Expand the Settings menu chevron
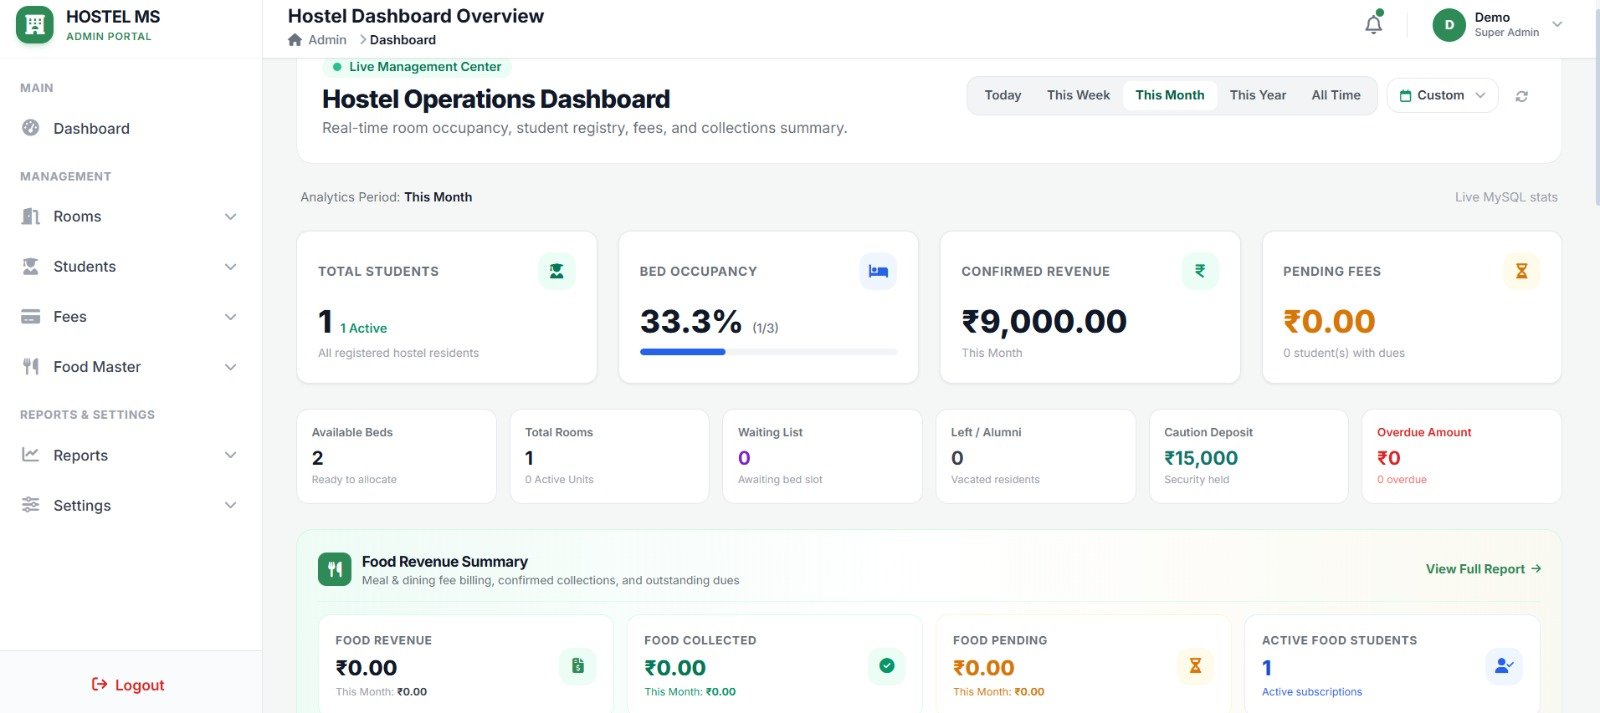This screenshot has height=713, width=1600. click(x=231, y=505)
